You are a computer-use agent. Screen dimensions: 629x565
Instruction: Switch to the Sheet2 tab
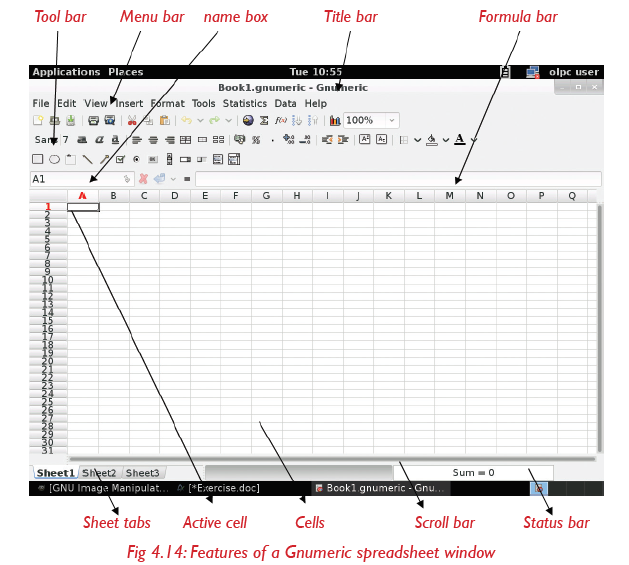[99, 473]
